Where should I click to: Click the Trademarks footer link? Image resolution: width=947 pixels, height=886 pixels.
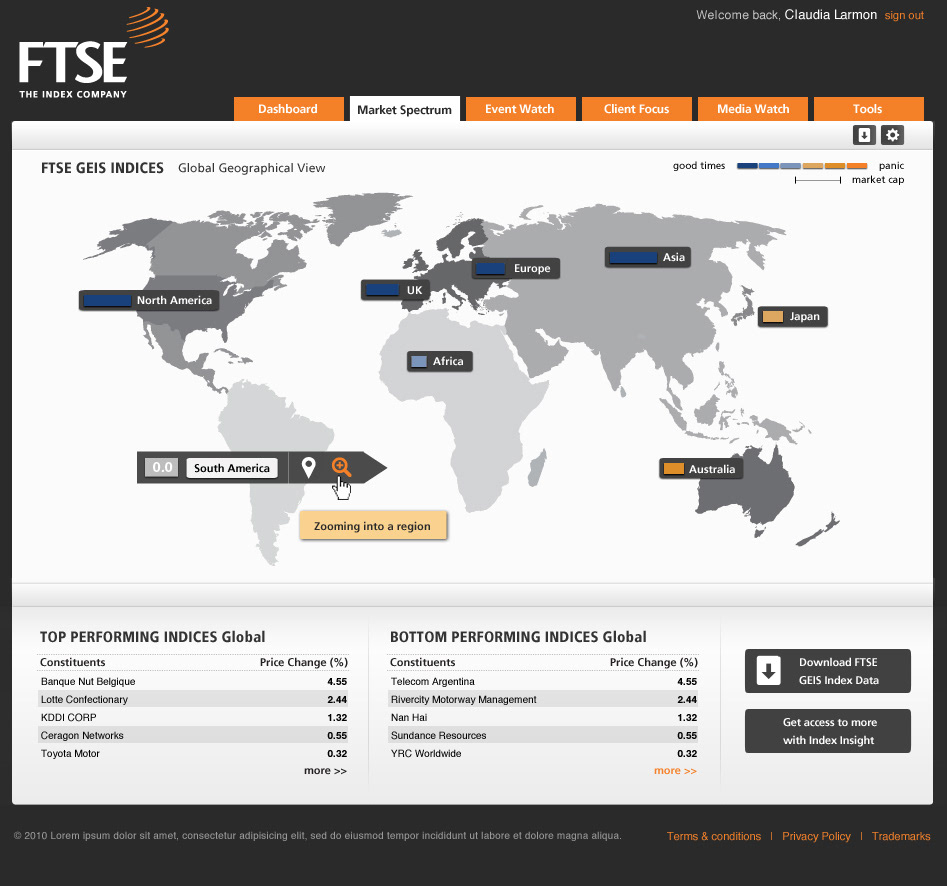pyautogui.click(x=900, y=836)
